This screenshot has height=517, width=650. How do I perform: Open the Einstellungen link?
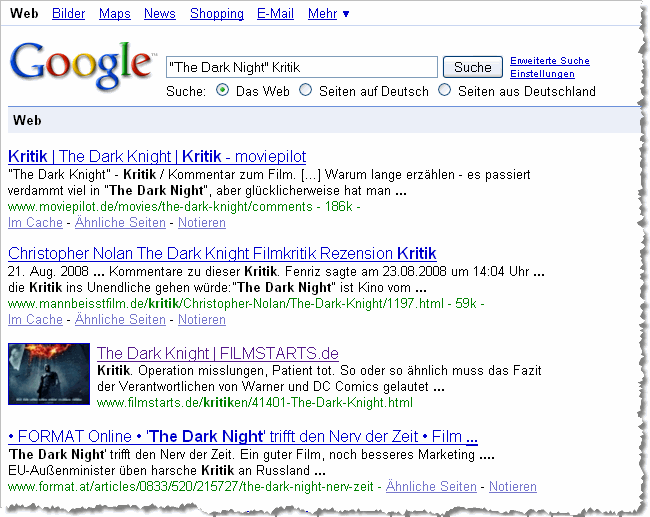[x=542, y=74]
